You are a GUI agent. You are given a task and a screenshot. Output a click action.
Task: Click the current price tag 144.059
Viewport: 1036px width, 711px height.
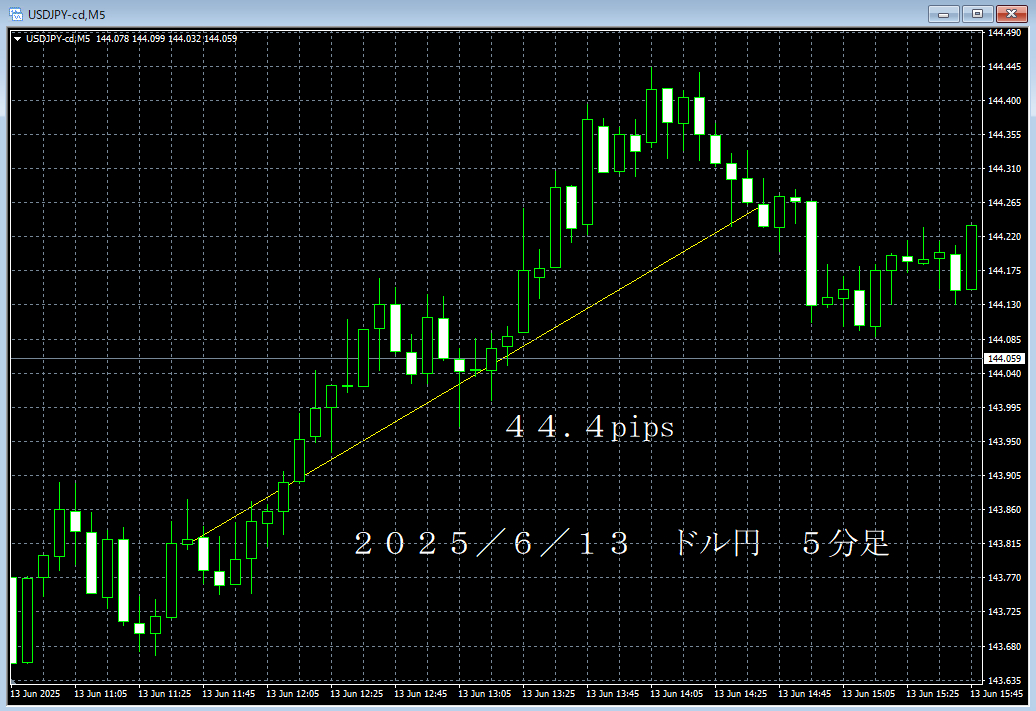coord(1004,357)
